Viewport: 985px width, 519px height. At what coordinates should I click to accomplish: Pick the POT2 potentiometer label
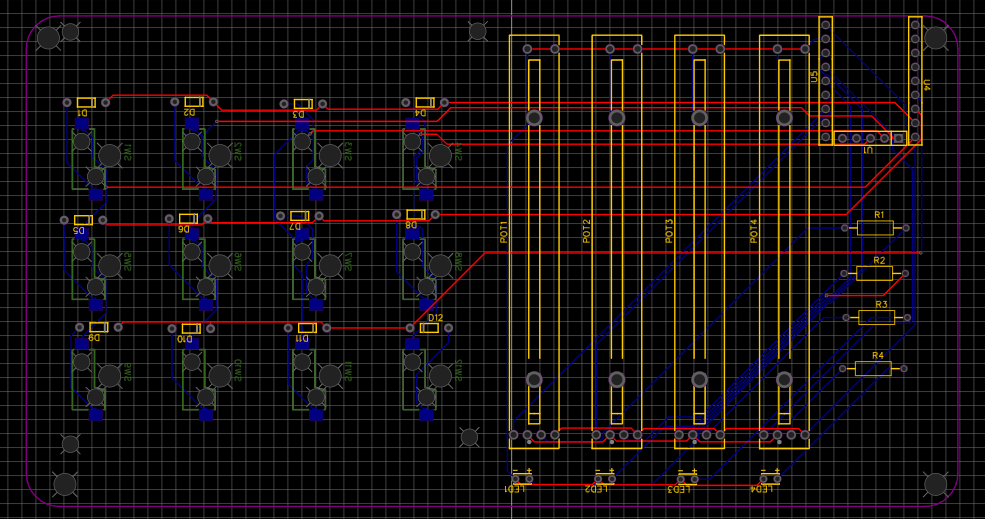pos(587,231)
